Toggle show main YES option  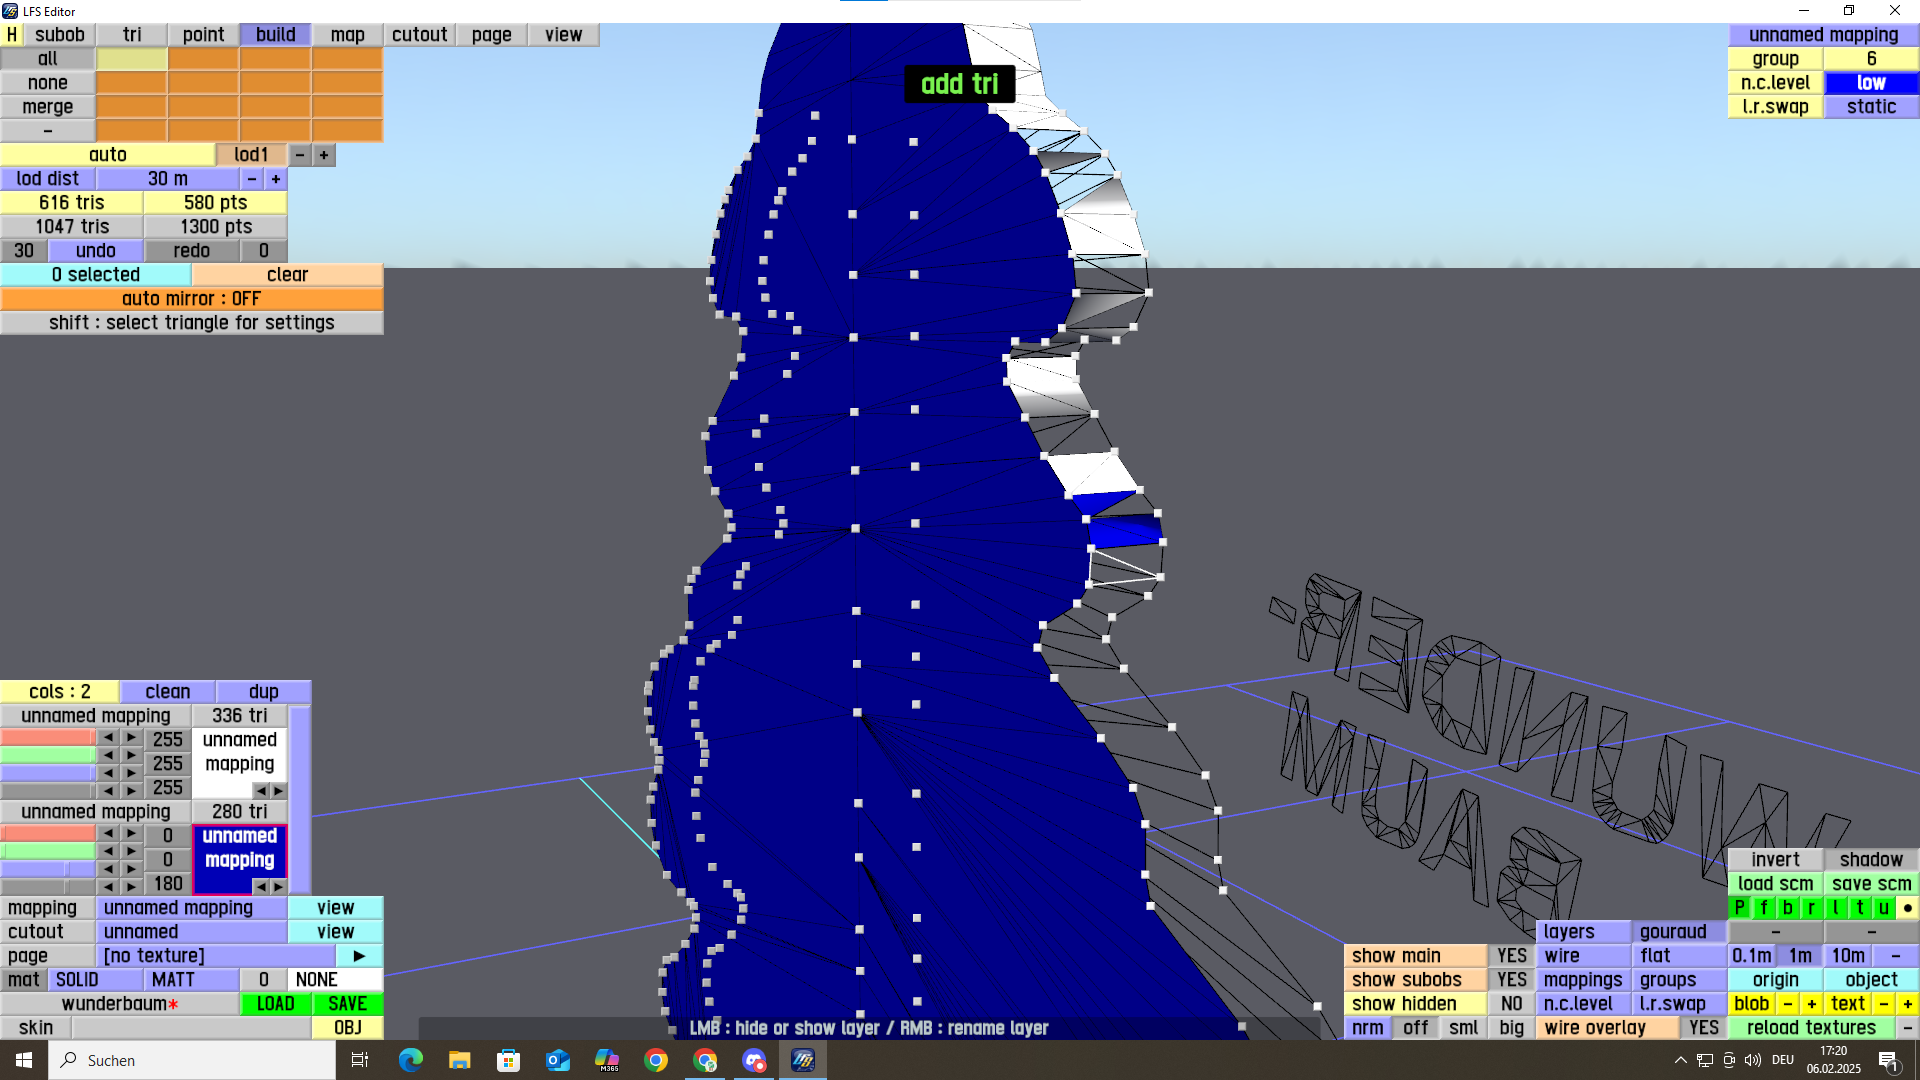click(x=1511, y=956)
